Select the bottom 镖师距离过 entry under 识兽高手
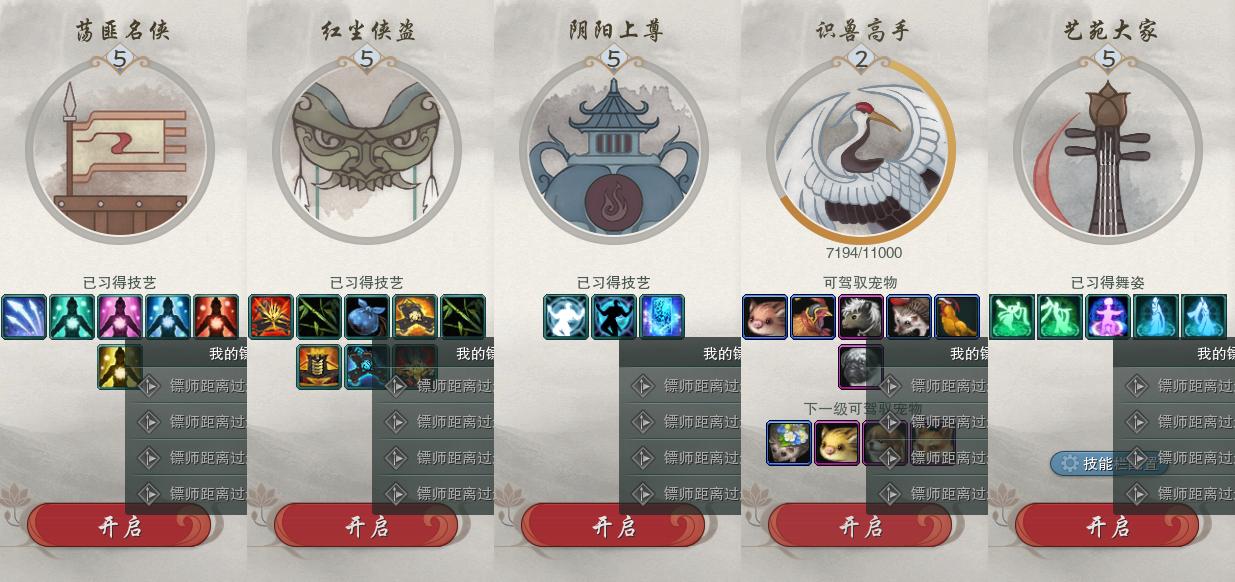This screenshot has height=582, width=1235. tap(927, 493)
